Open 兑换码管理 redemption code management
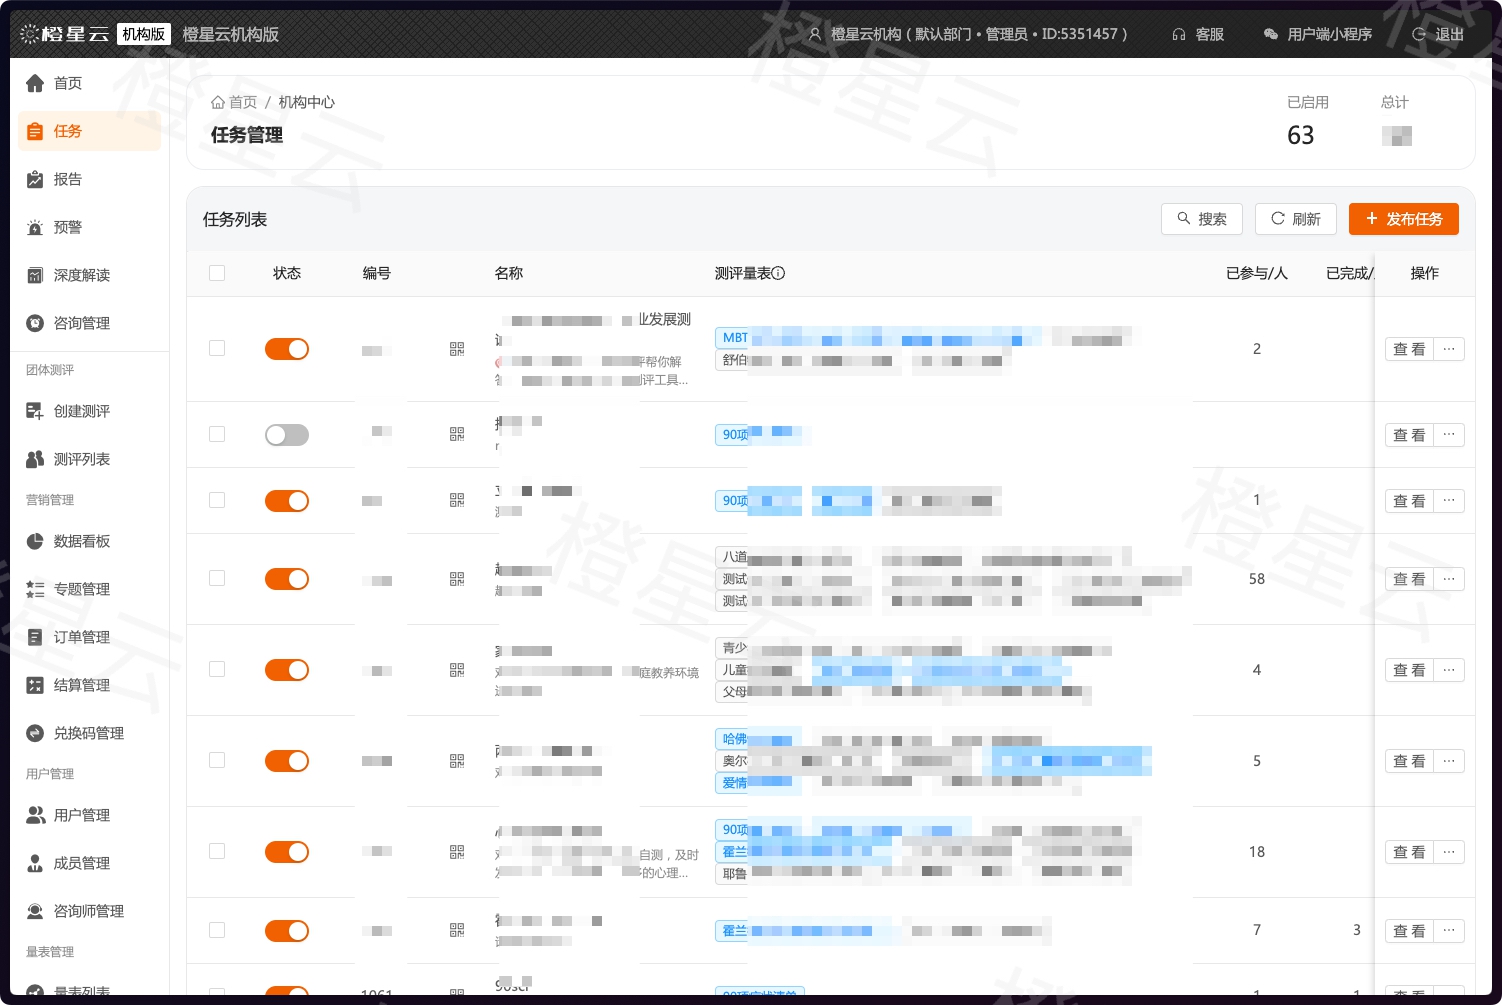 pyautogui.click(x=34, y=733)
